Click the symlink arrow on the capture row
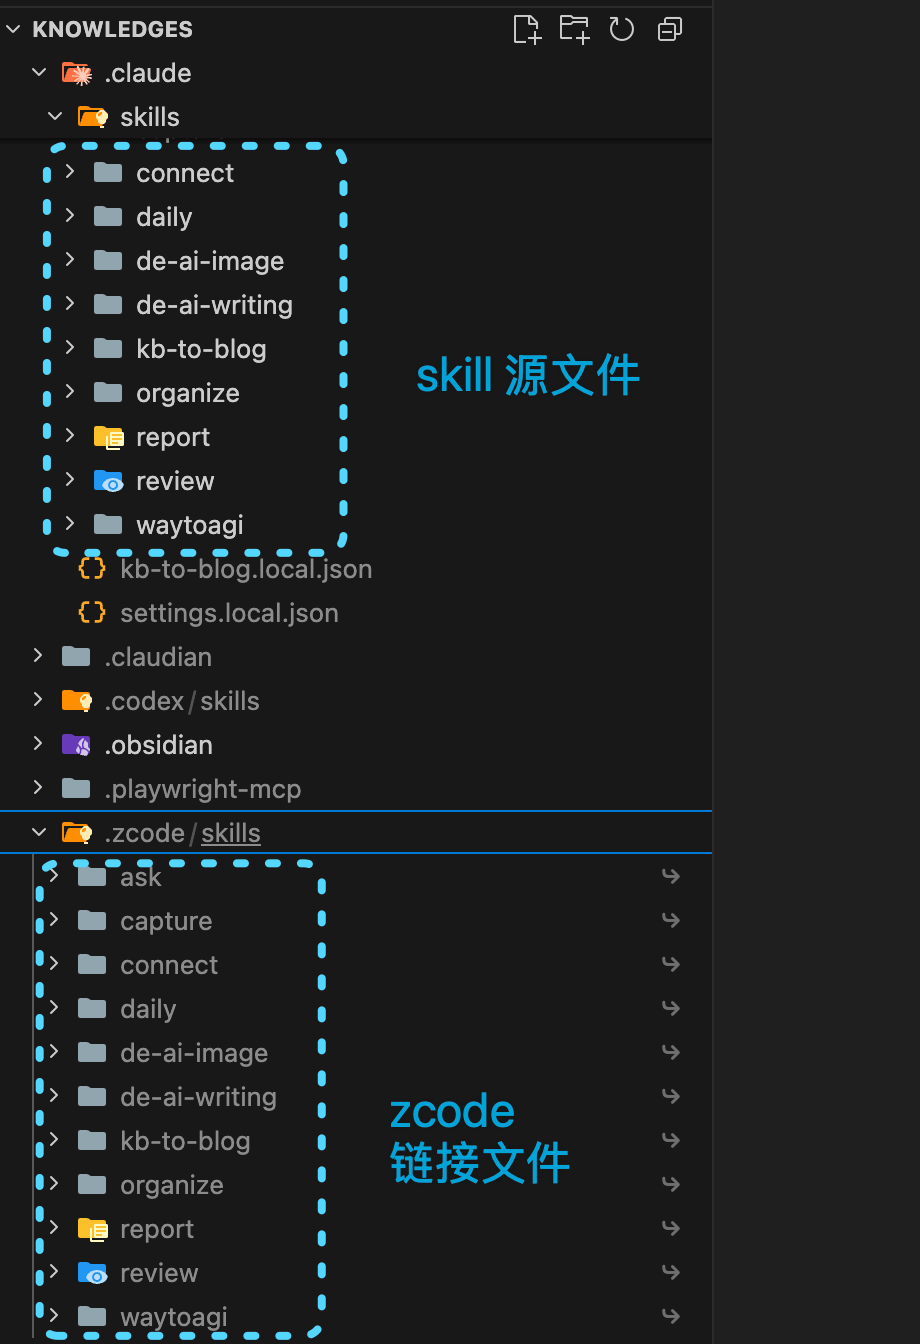This screenshot has height=1344, width=920. point(671,921)
